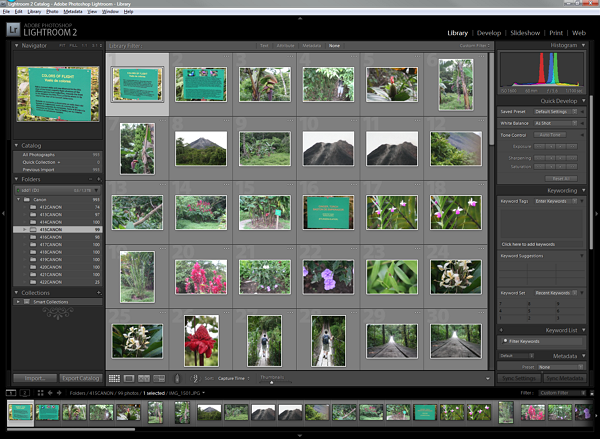Show the secondary display window button
600x439 pixels.
pos(26,394)
